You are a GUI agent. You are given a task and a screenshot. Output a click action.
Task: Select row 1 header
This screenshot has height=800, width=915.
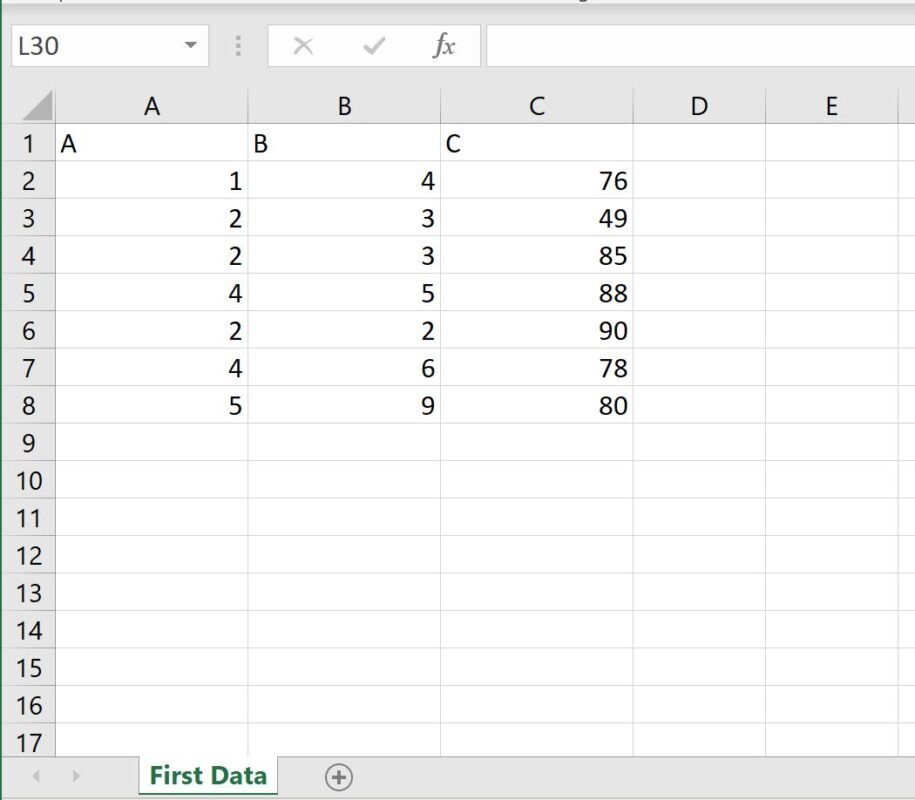click(29, 143)
